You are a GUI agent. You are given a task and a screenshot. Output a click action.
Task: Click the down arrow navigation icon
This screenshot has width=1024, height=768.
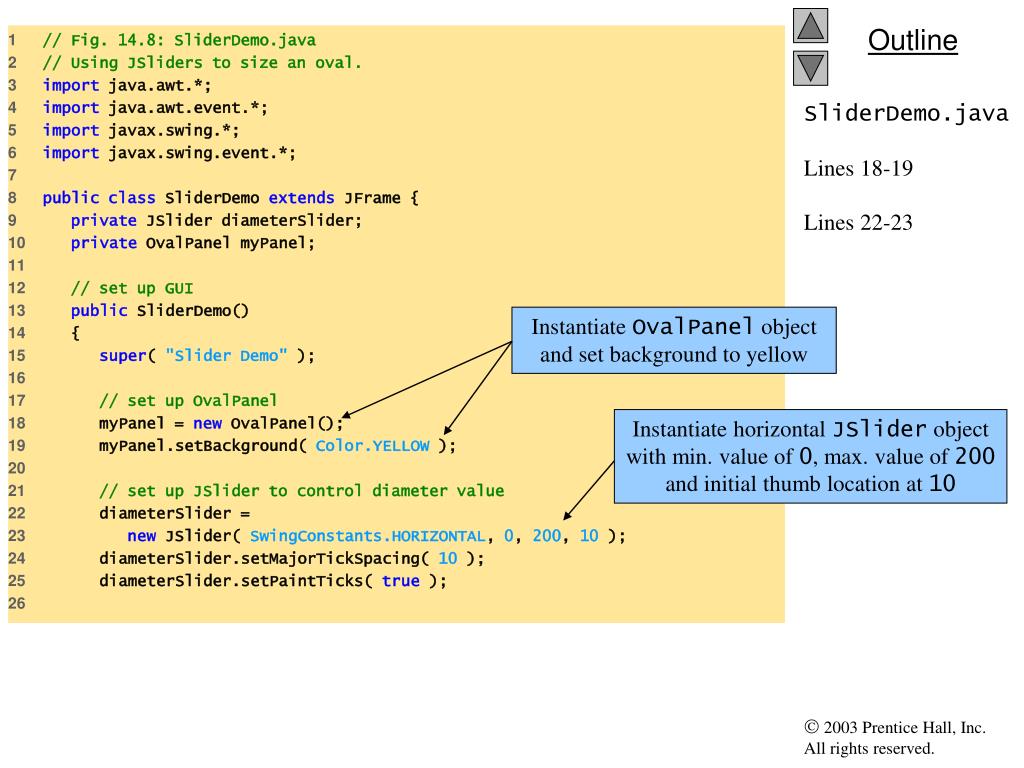(810, 69)
